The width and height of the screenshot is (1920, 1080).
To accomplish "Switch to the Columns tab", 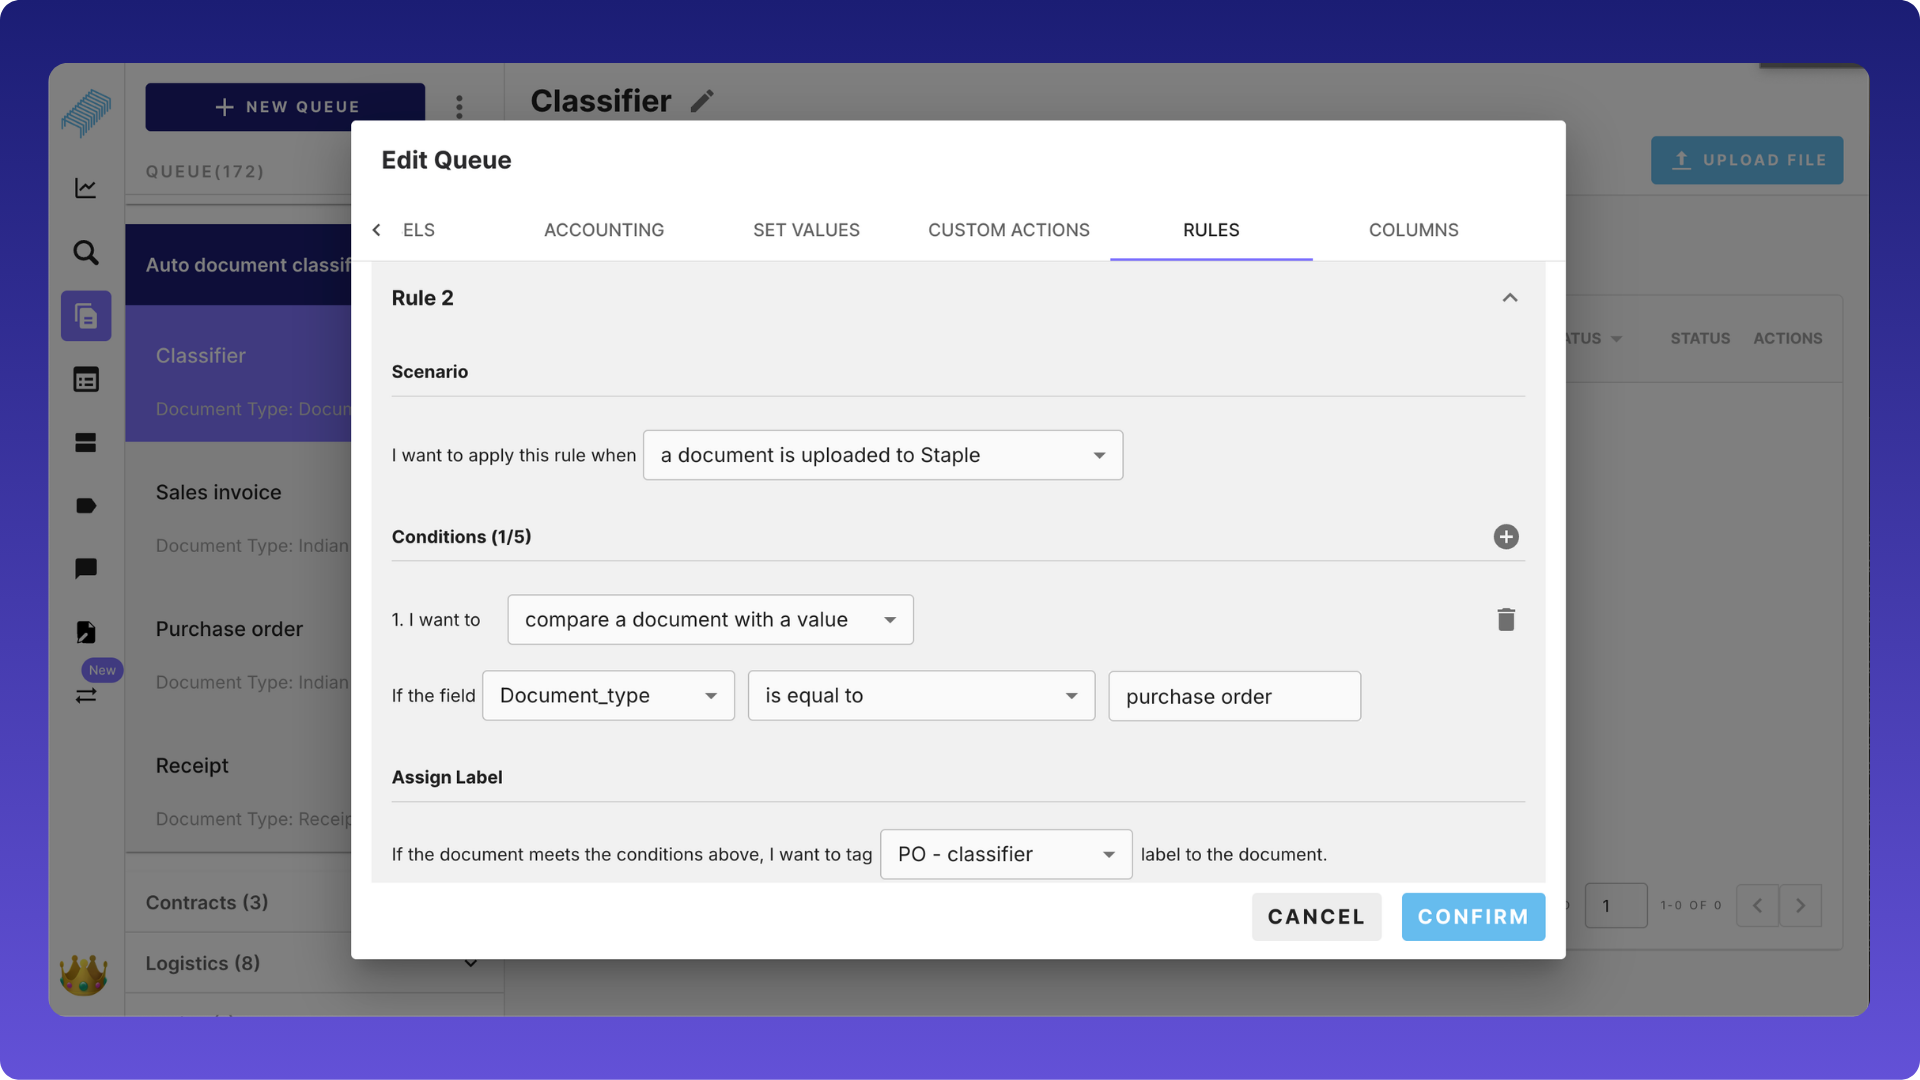I will point(1413,230).
